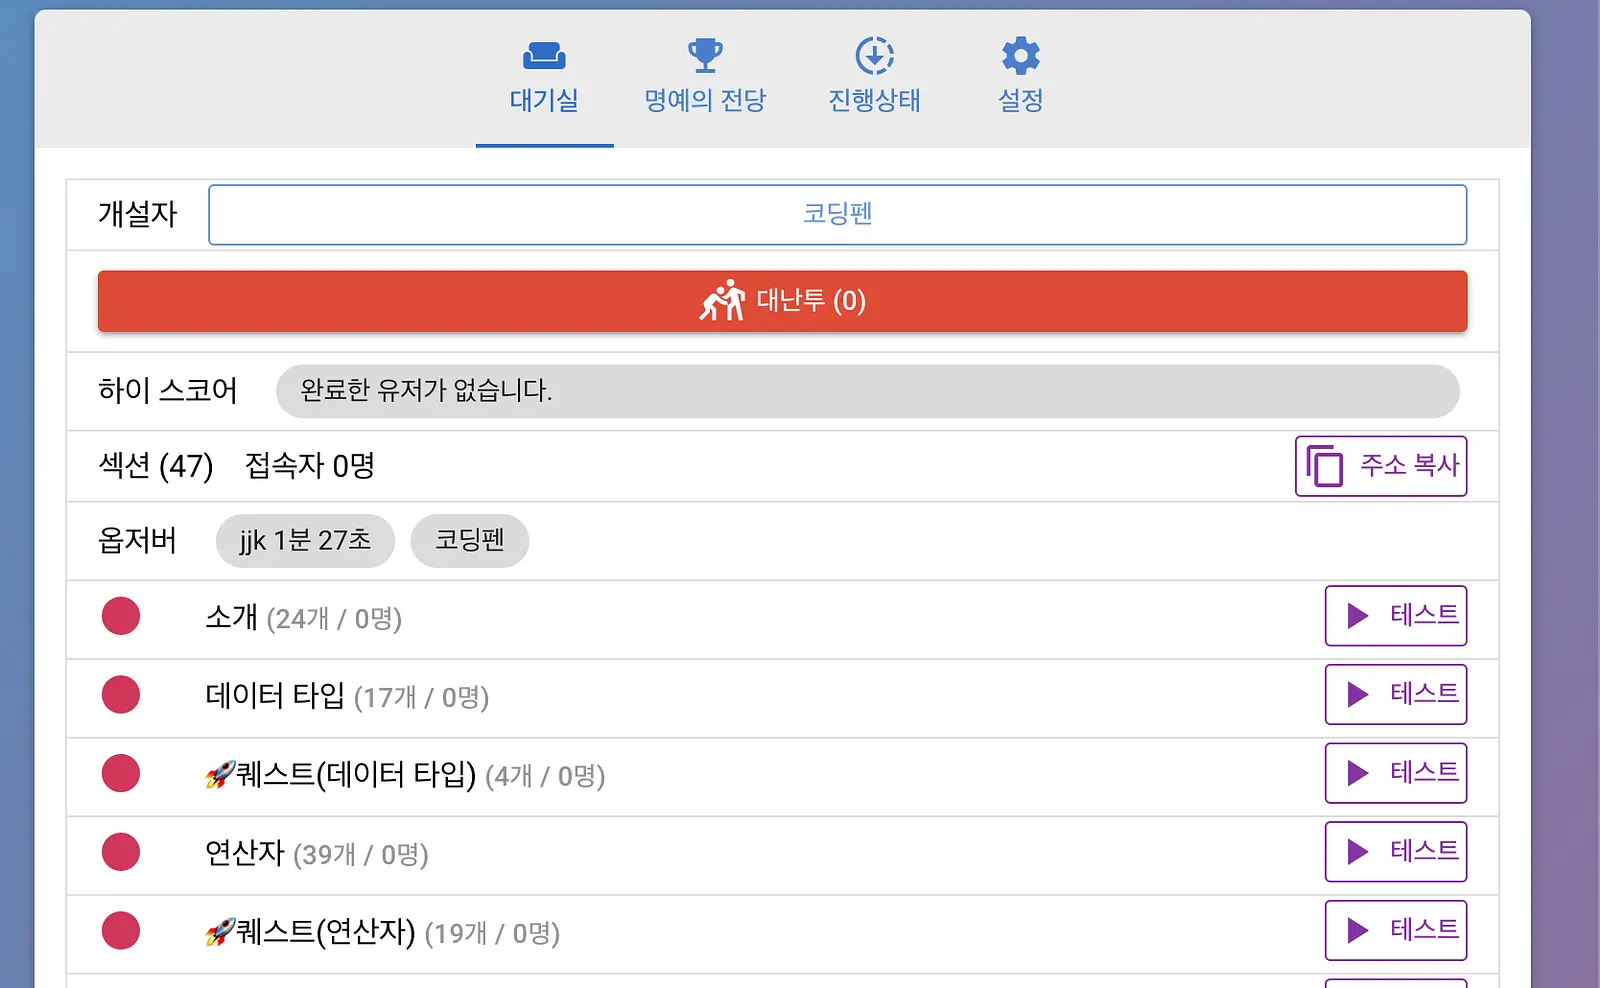The image size is (1600, 988).
Task: Click the play icon in 연산자 row
Action: point(1357,852)
